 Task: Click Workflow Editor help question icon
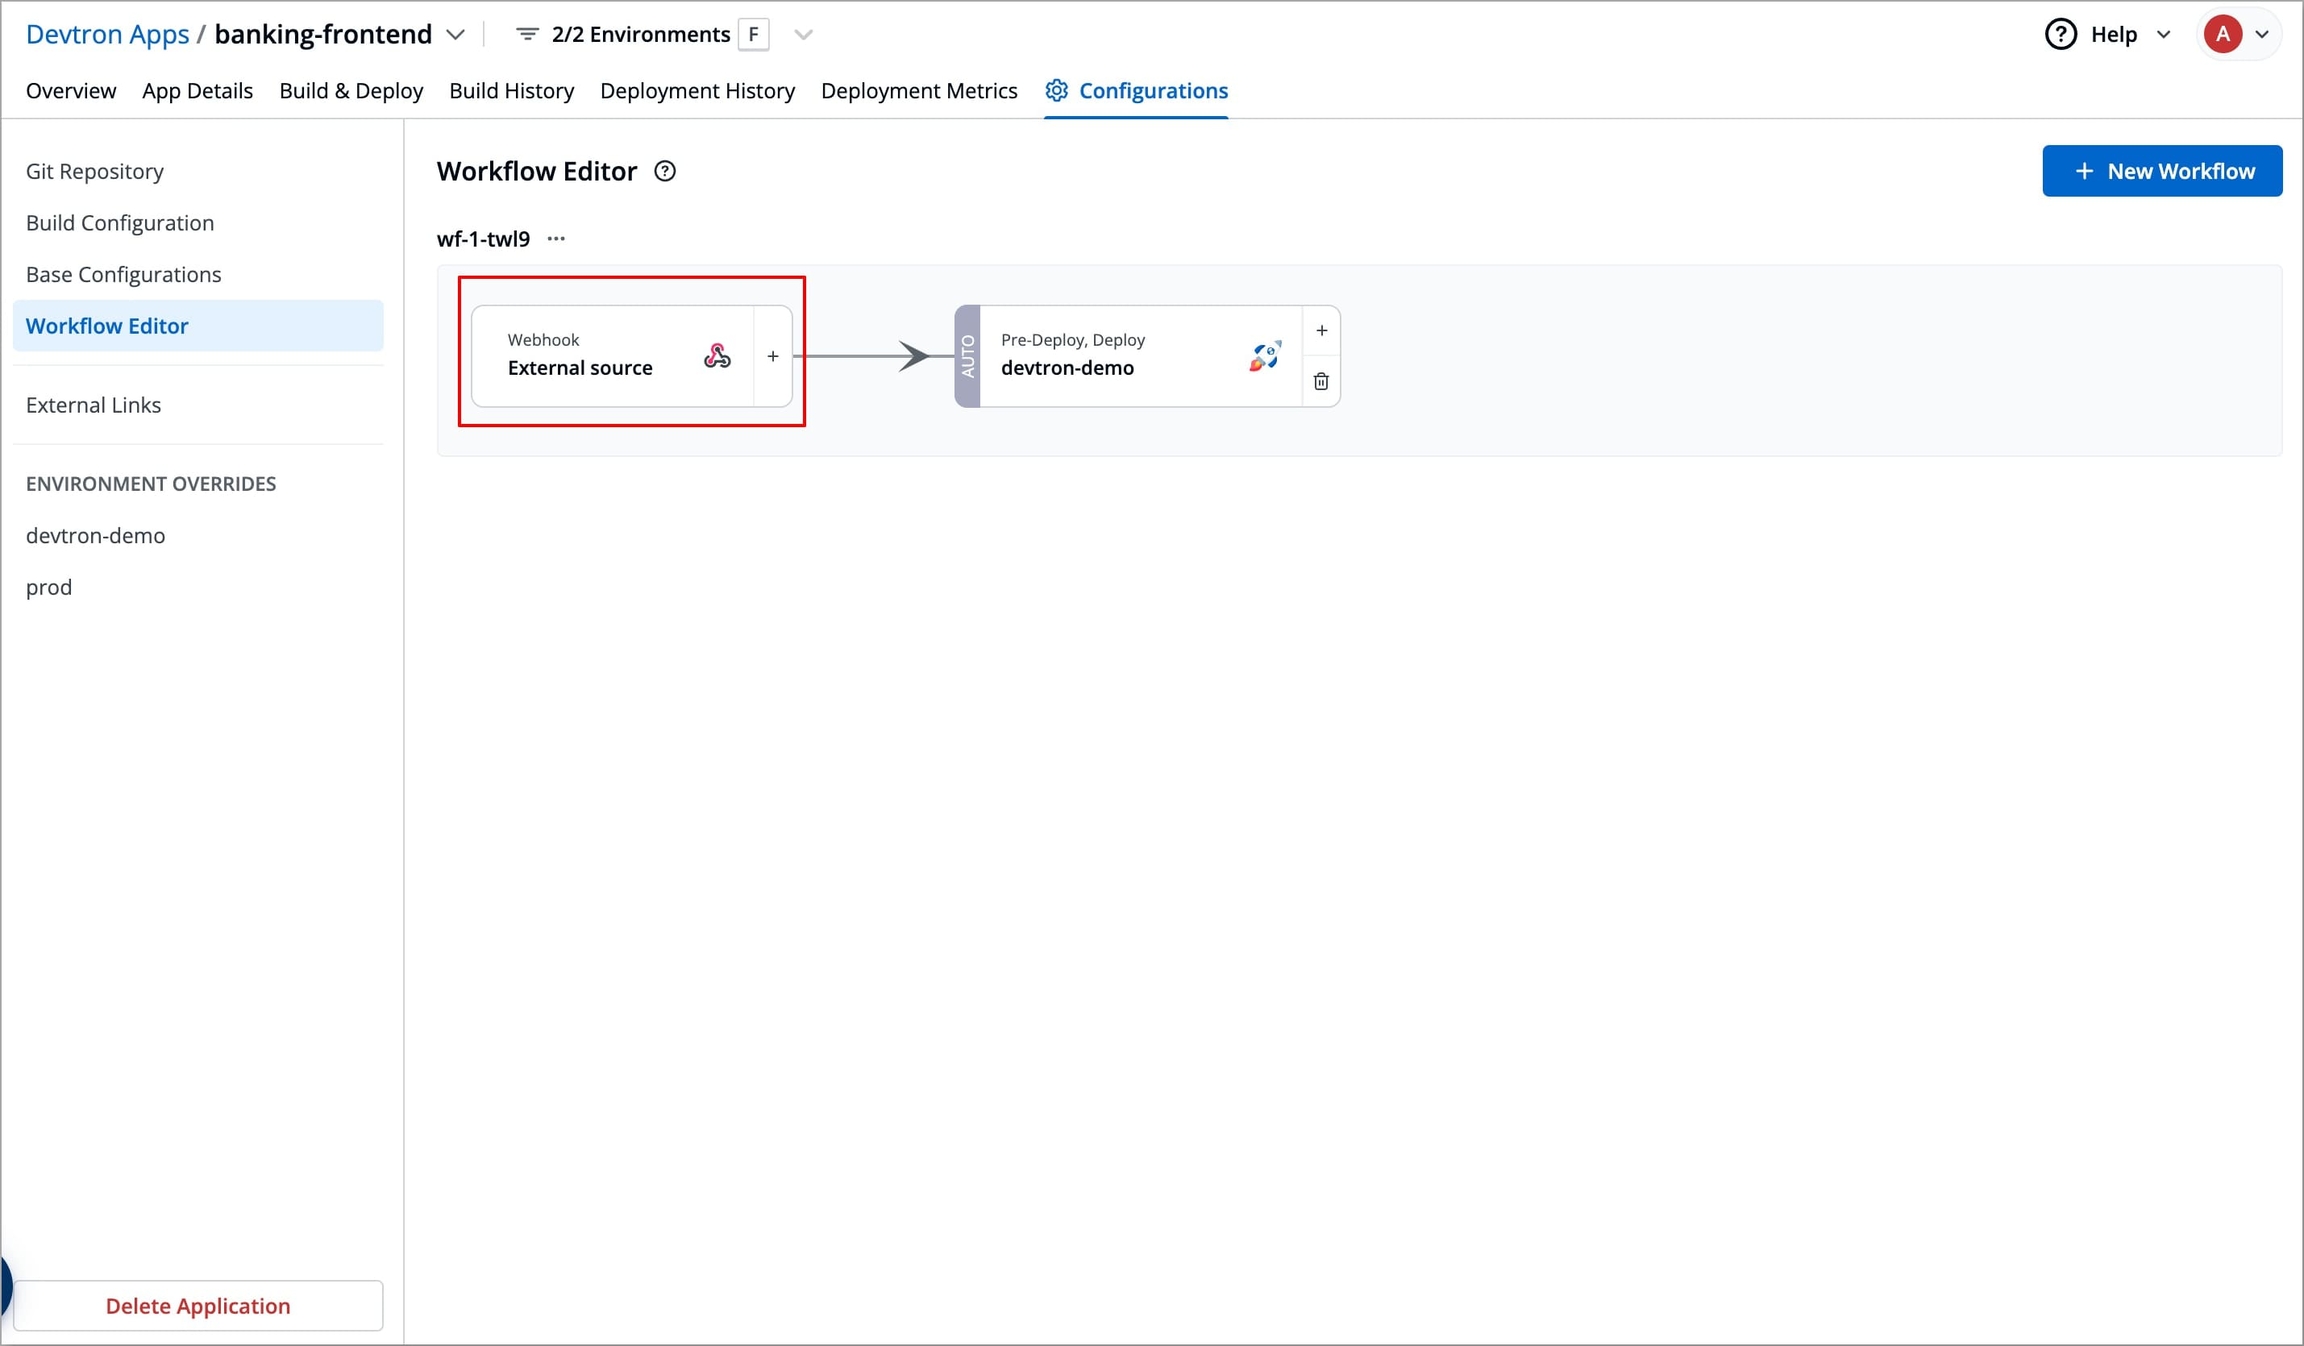pyautogui.click(x=665, y=171)
